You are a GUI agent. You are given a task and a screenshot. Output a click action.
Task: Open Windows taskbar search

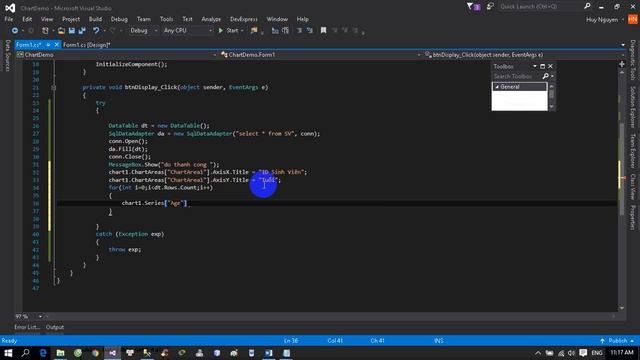pos(25,353)
